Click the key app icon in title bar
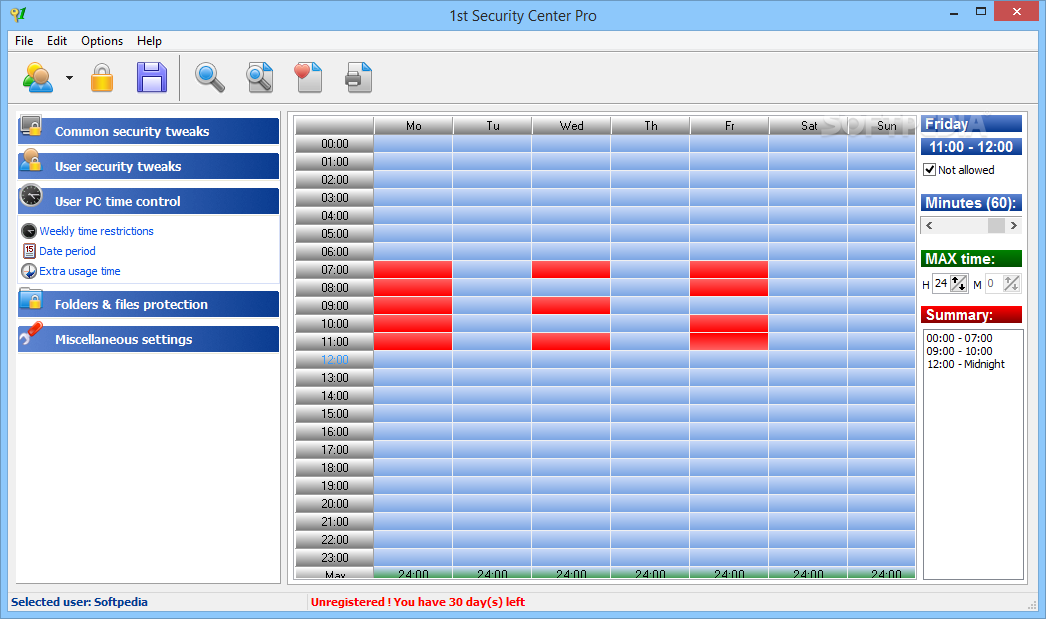The width and height of the screenshot is (1046, 619). [x=19, y=14]
